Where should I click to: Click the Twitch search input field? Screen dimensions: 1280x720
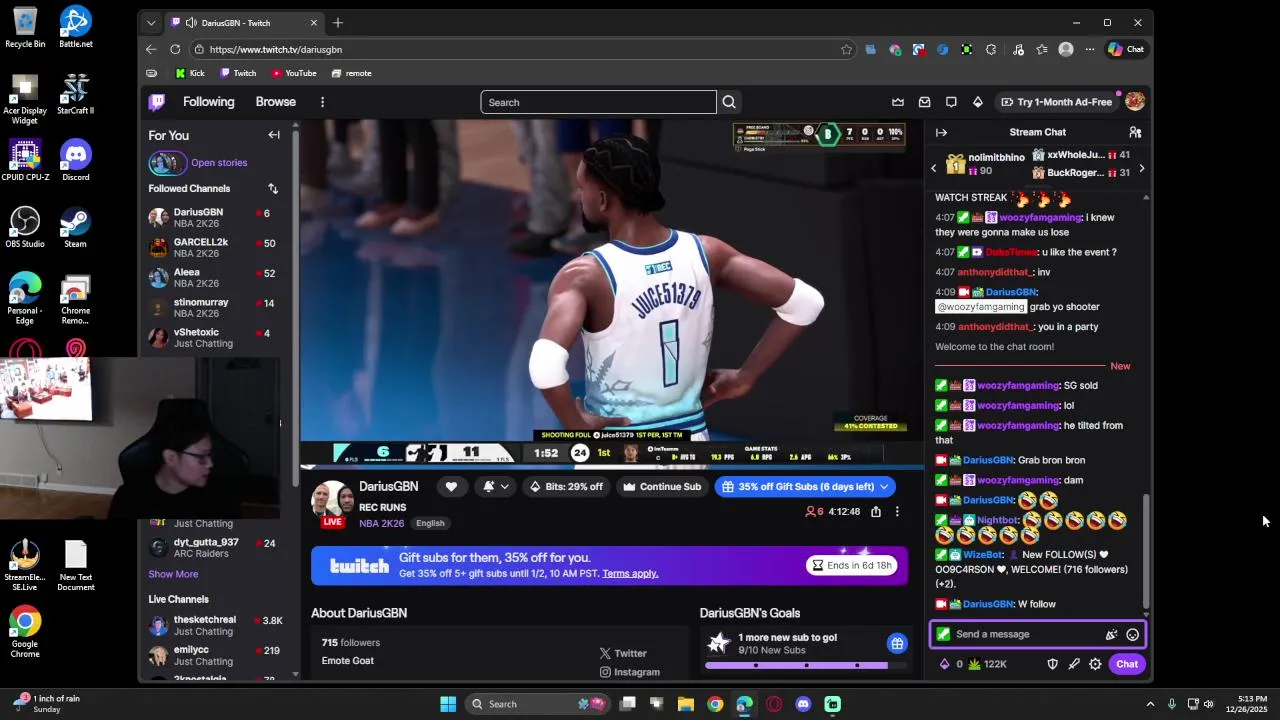point(598,102)
